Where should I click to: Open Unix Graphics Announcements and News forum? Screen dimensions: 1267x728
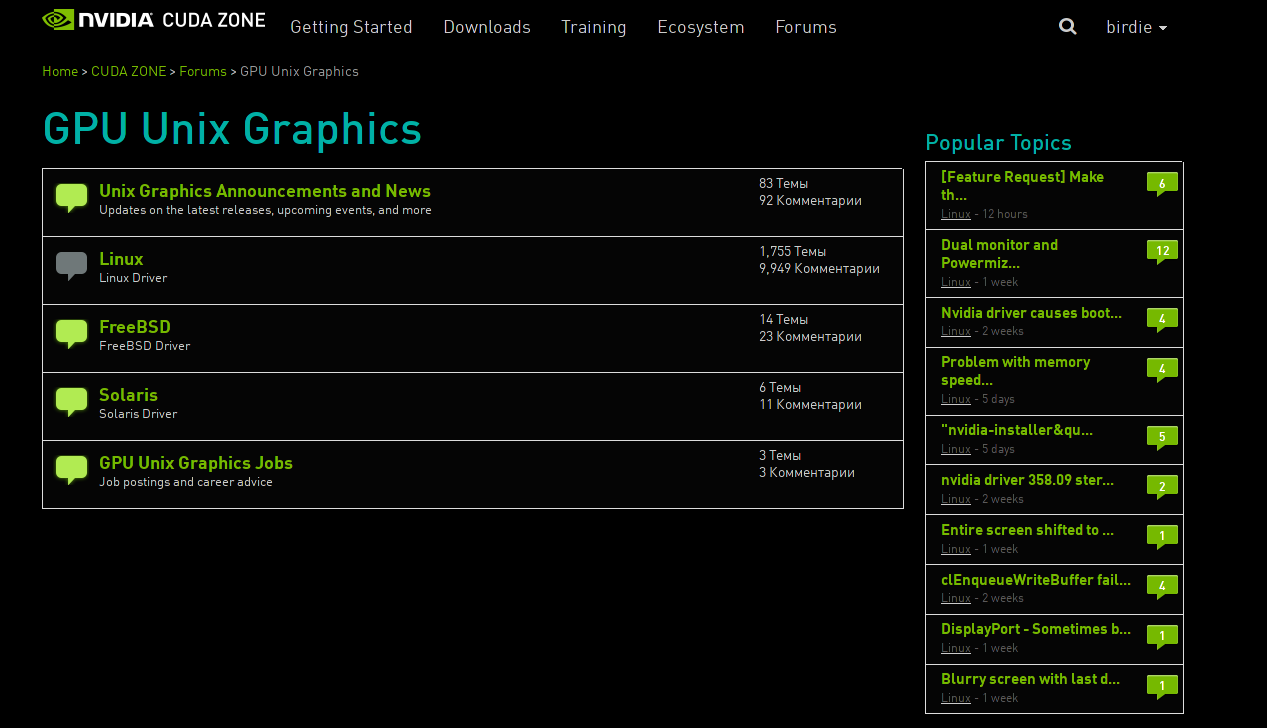[x=265, y=191]
